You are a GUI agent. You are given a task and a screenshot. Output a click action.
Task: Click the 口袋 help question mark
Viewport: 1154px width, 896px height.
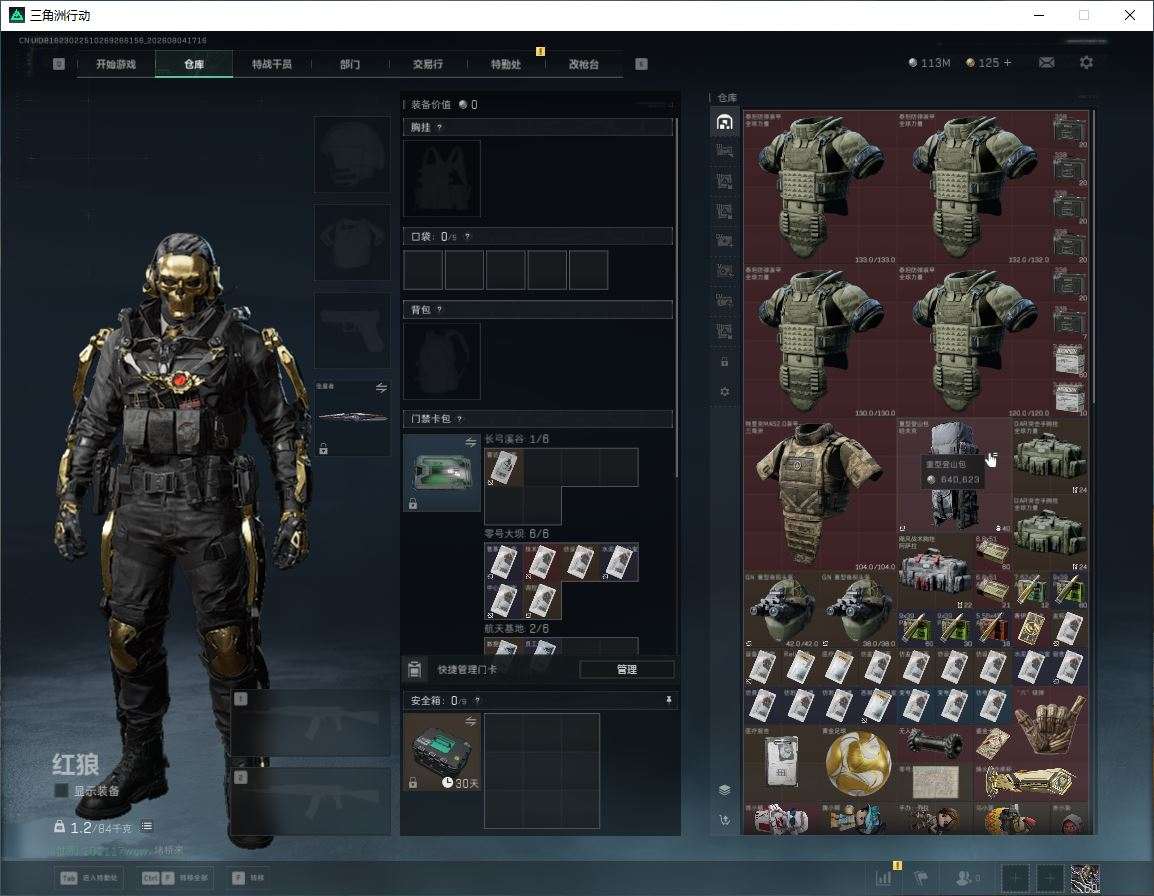click(x=467, y=236)
